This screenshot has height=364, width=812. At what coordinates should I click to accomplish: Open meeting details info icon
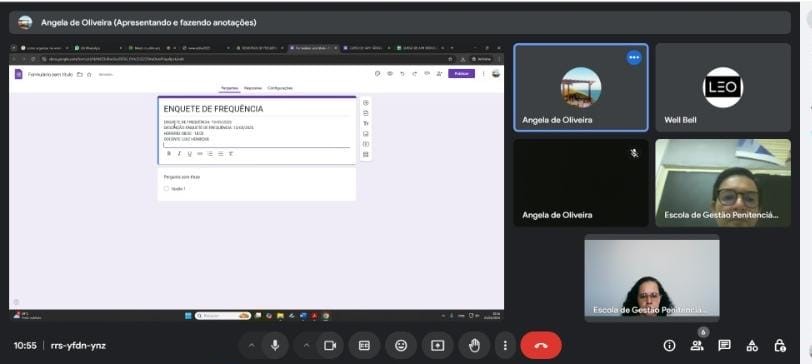point(670,346)
